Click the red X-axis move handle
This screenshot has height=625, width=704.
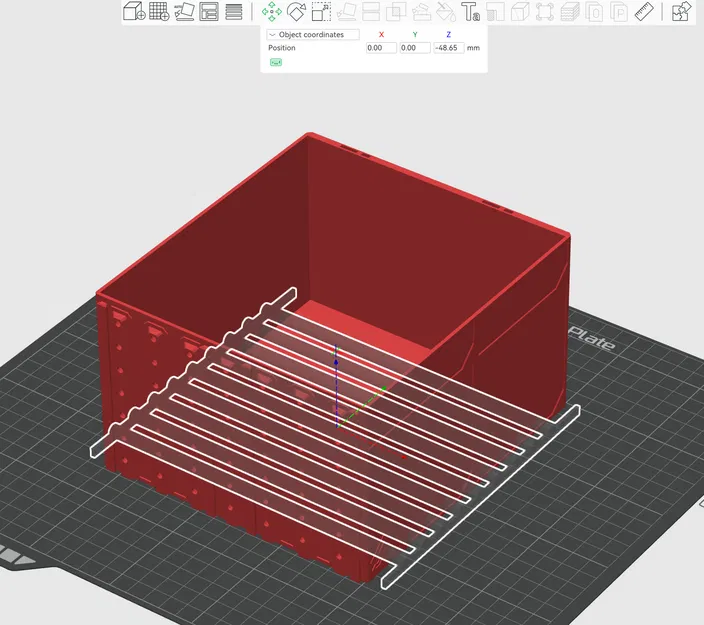pos(403,457)
